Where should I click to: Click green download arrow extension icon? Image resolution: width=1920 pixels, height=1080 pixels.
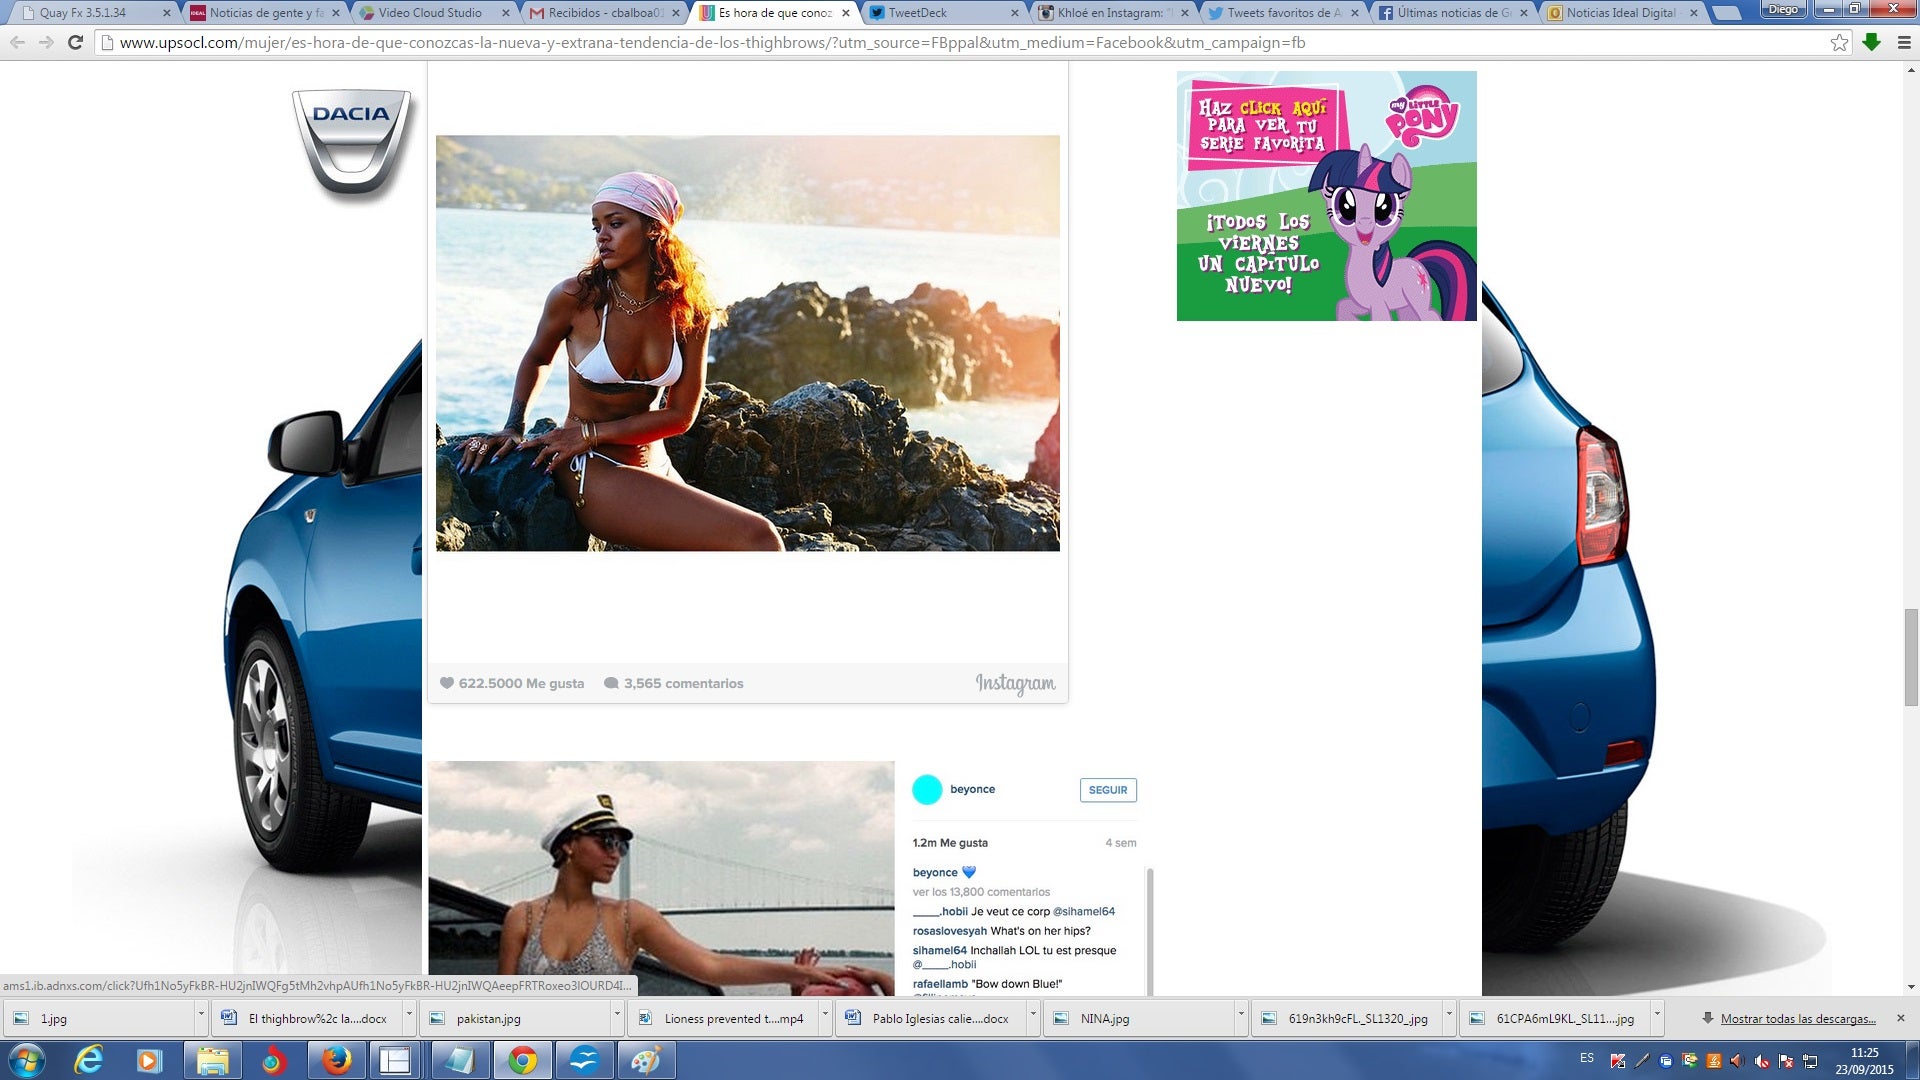[x=1872, y=43]
